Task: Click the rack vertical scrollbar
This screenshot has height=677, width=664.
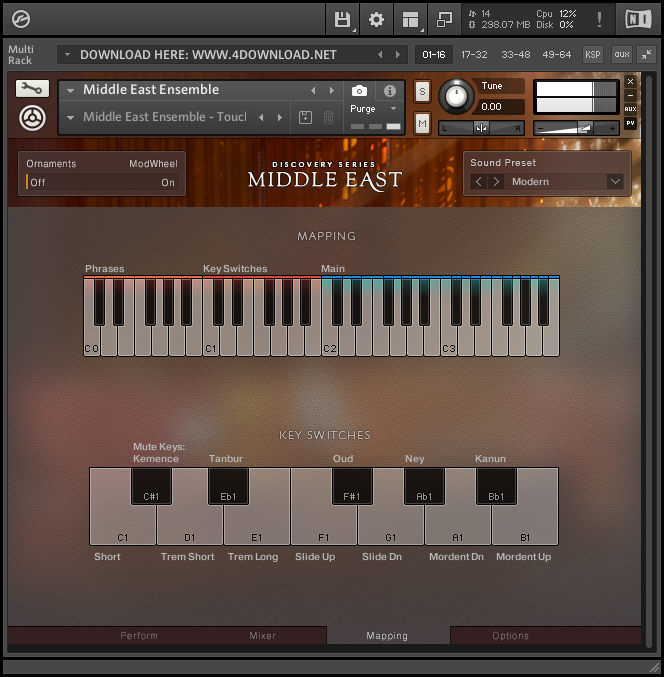Action: pos(649,363)
